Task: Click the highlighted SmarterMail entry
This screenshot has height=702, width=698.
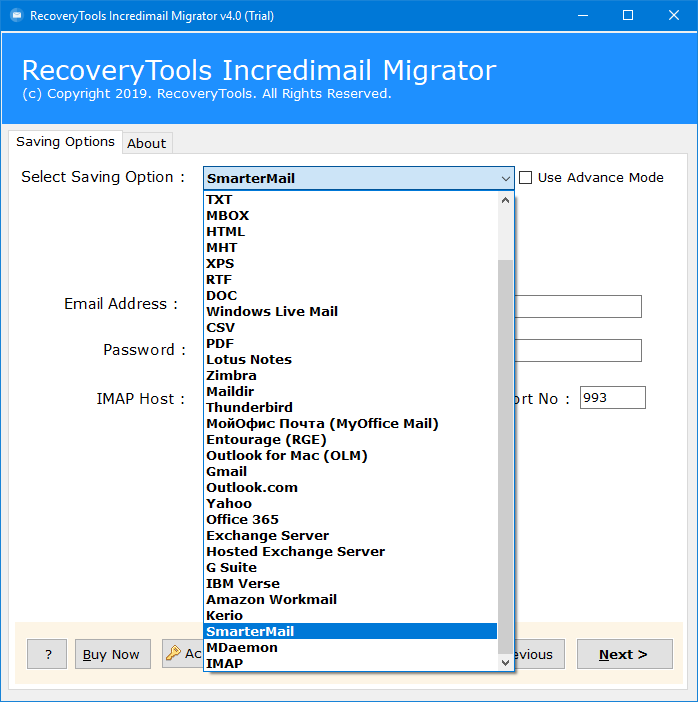Action: coord(351,631)
